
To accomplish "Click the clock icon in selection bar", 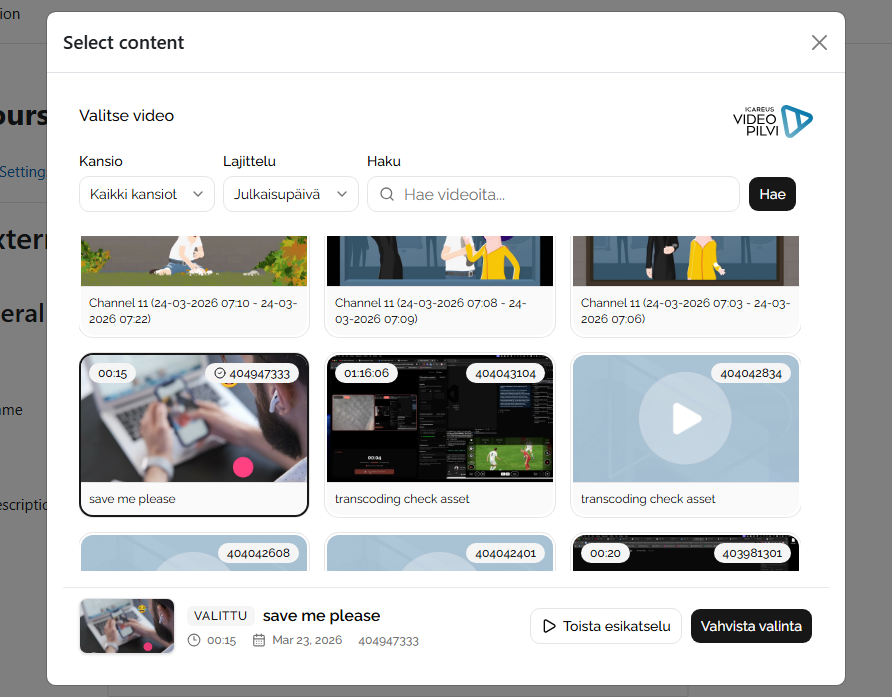I will tap(194, 641).
